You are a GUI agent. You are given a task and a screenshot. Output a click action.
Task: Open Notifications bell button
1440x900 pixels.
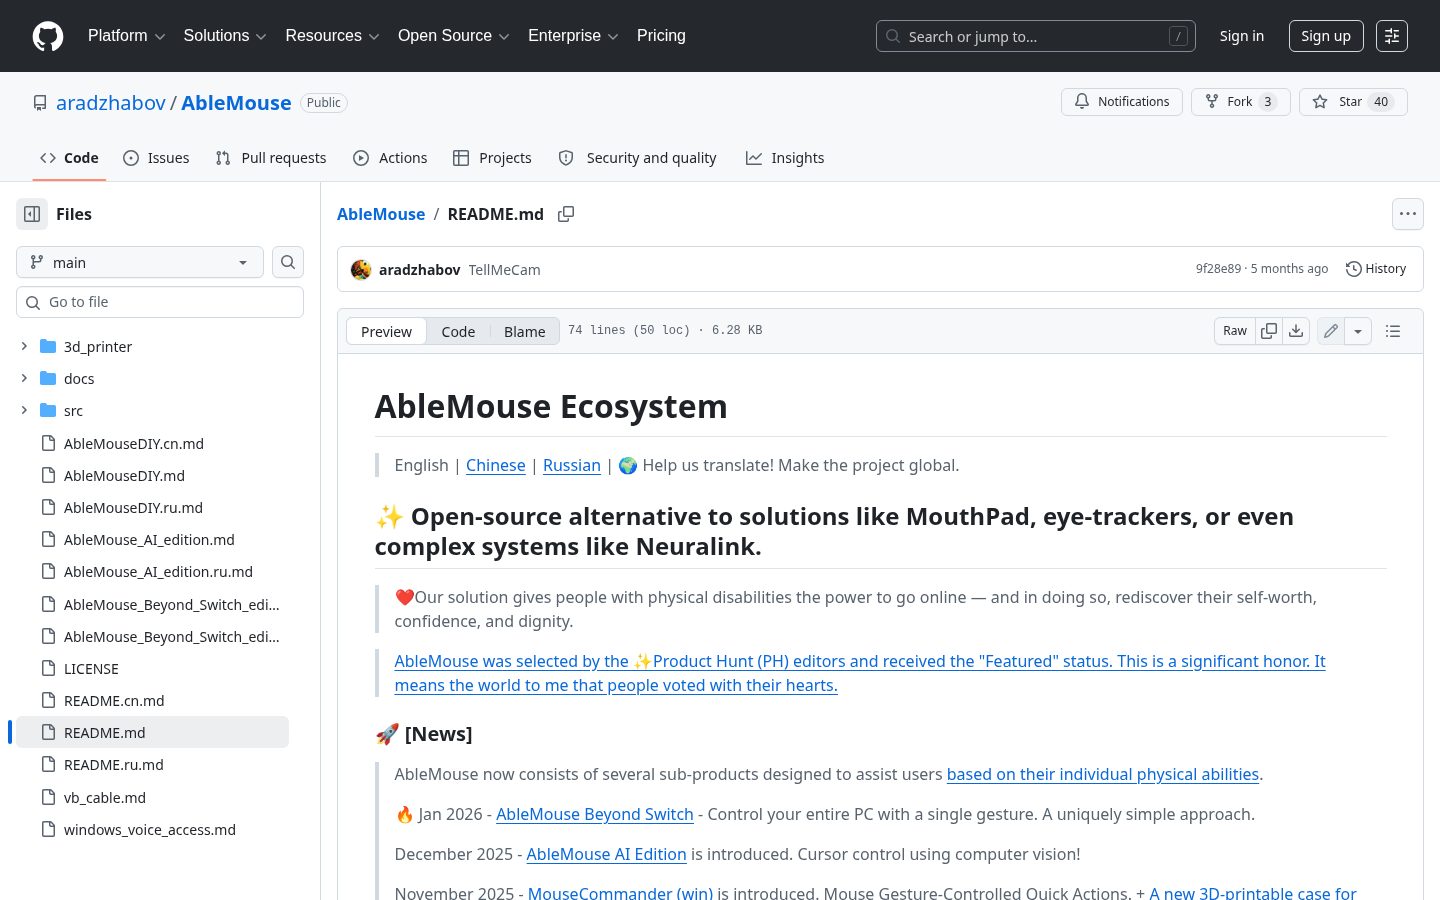click(x=1122, y=102)
